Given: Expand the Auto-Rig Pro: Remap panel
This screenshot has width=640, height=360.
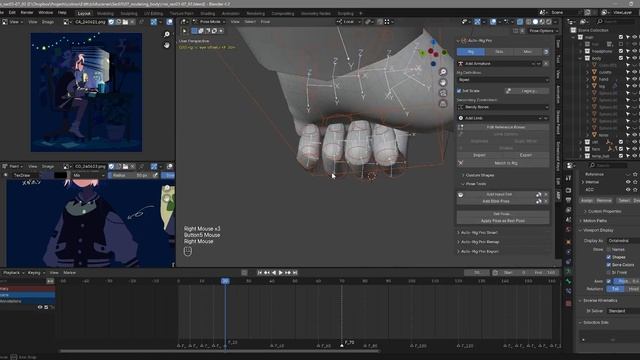Looking at the screenshot, I should tap(480, 242).
